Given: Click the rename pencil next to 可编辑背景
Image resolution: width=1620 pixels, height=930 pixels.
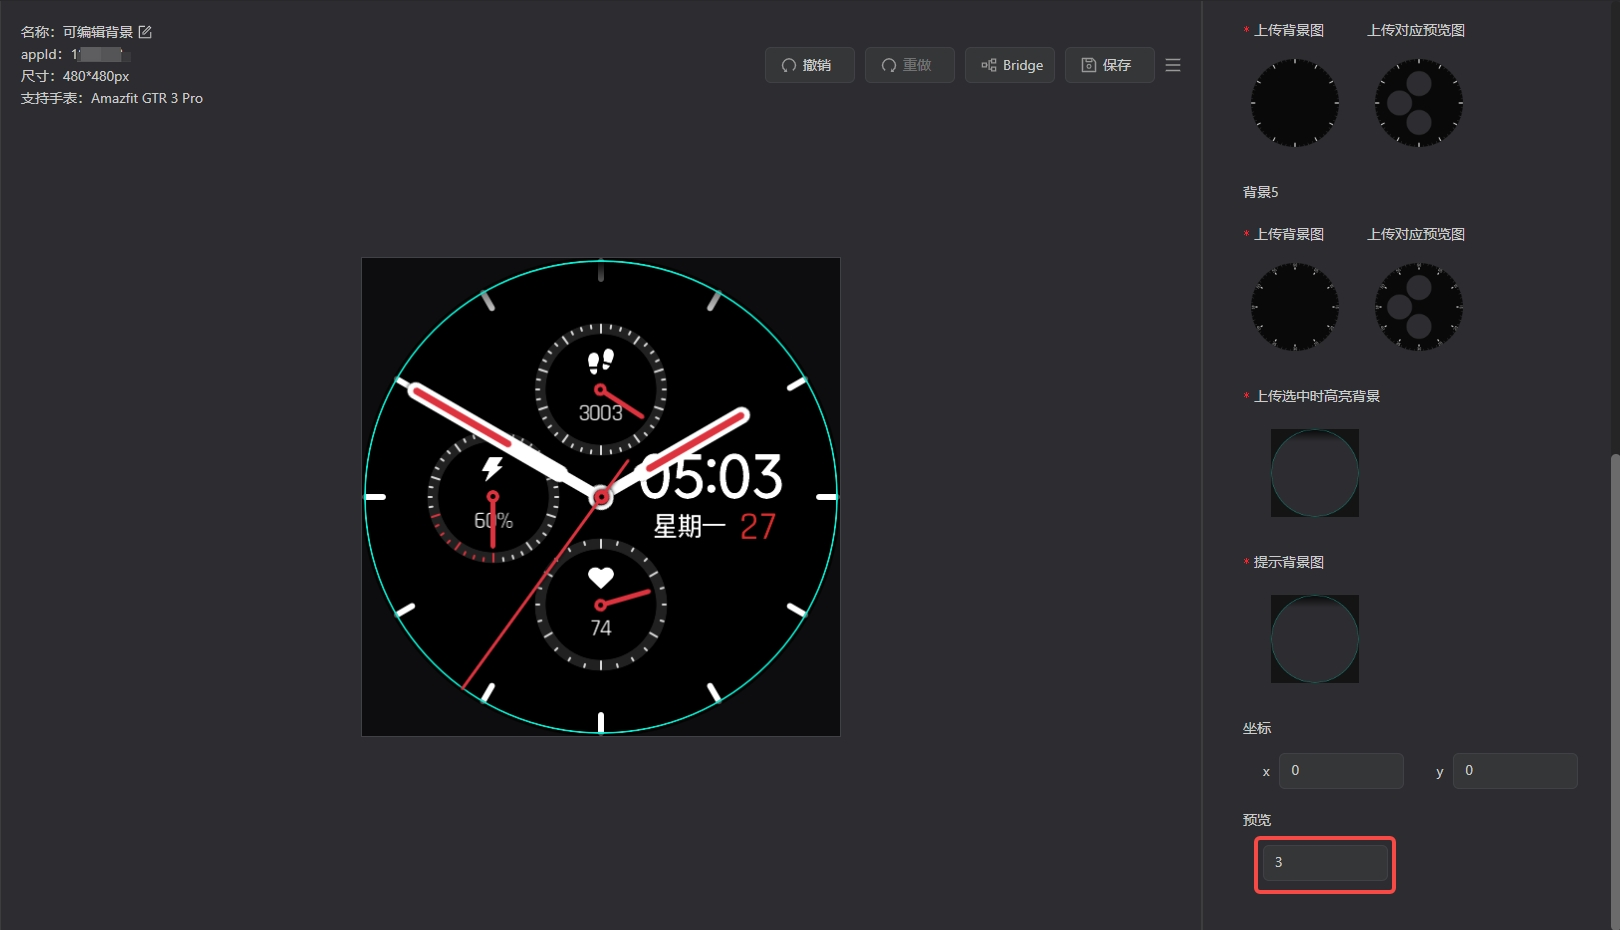Looking at the screenshot, I should [145, 32].
